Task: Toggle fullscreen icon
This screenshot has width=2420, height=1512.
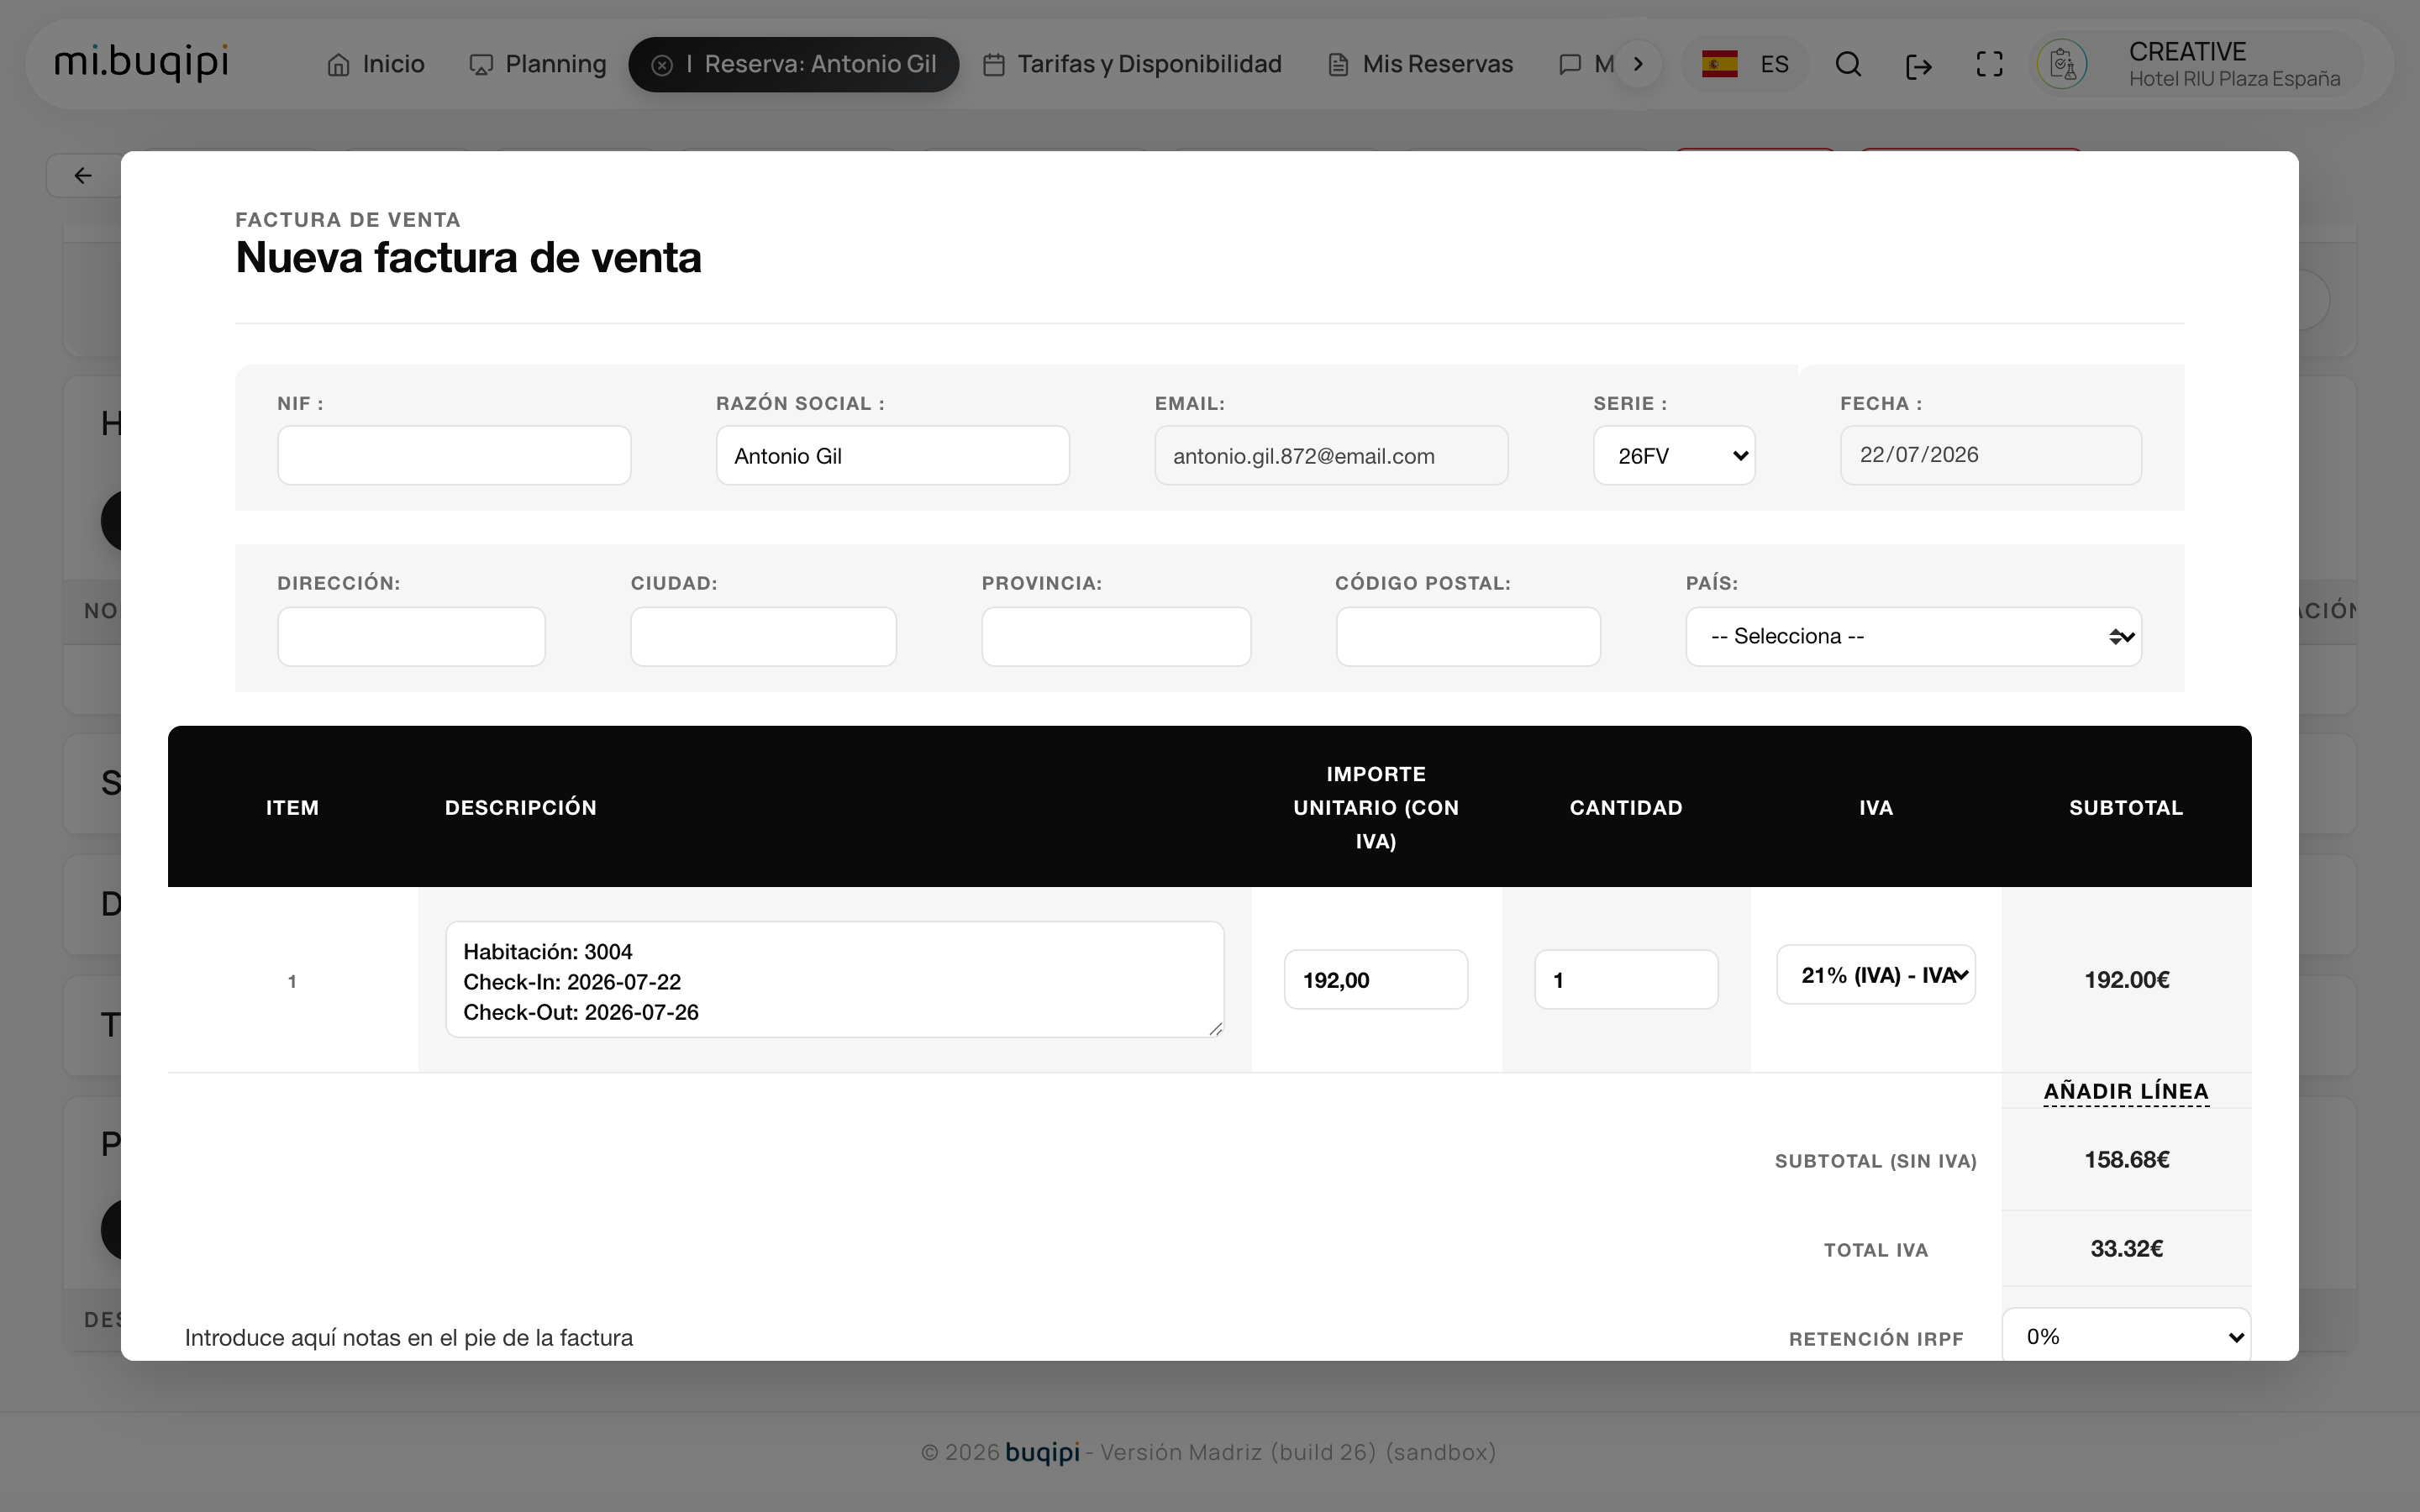Action: click(1990, 65)
